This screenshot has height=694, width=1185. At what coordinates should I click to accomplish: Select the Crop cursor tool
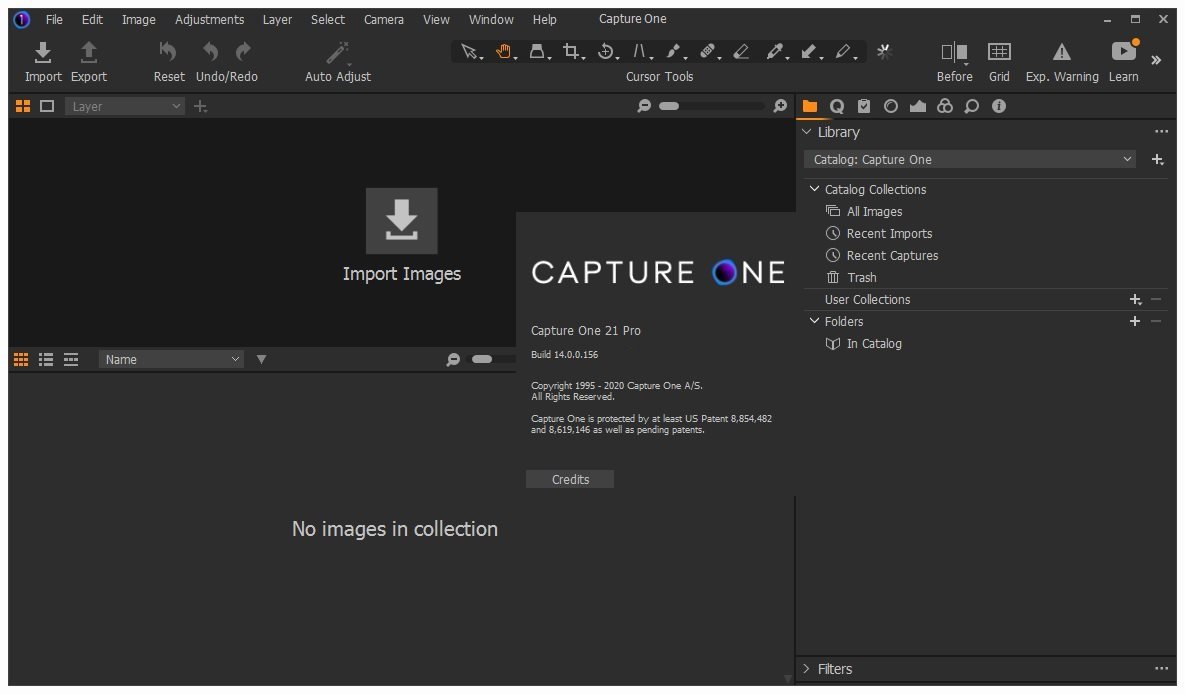pyautogui.click(x=571, y=52)
